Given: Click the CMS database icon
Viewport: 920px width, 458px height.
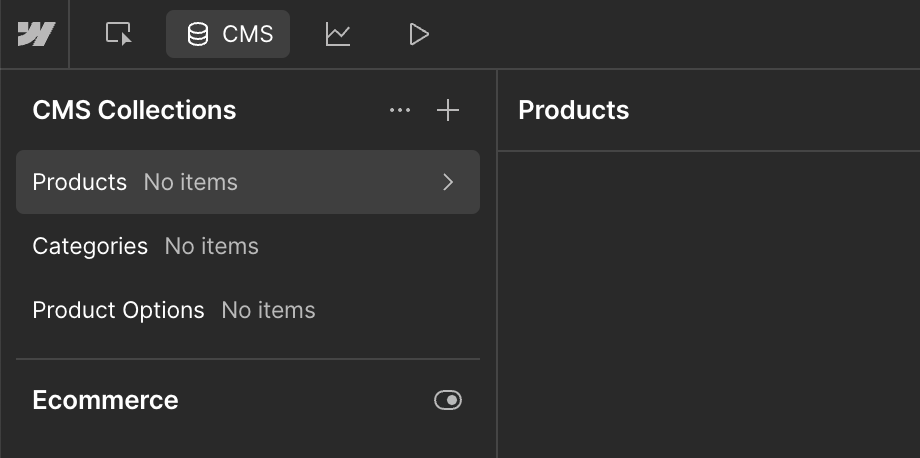Looking at the screenshot, I should [197, 34].
